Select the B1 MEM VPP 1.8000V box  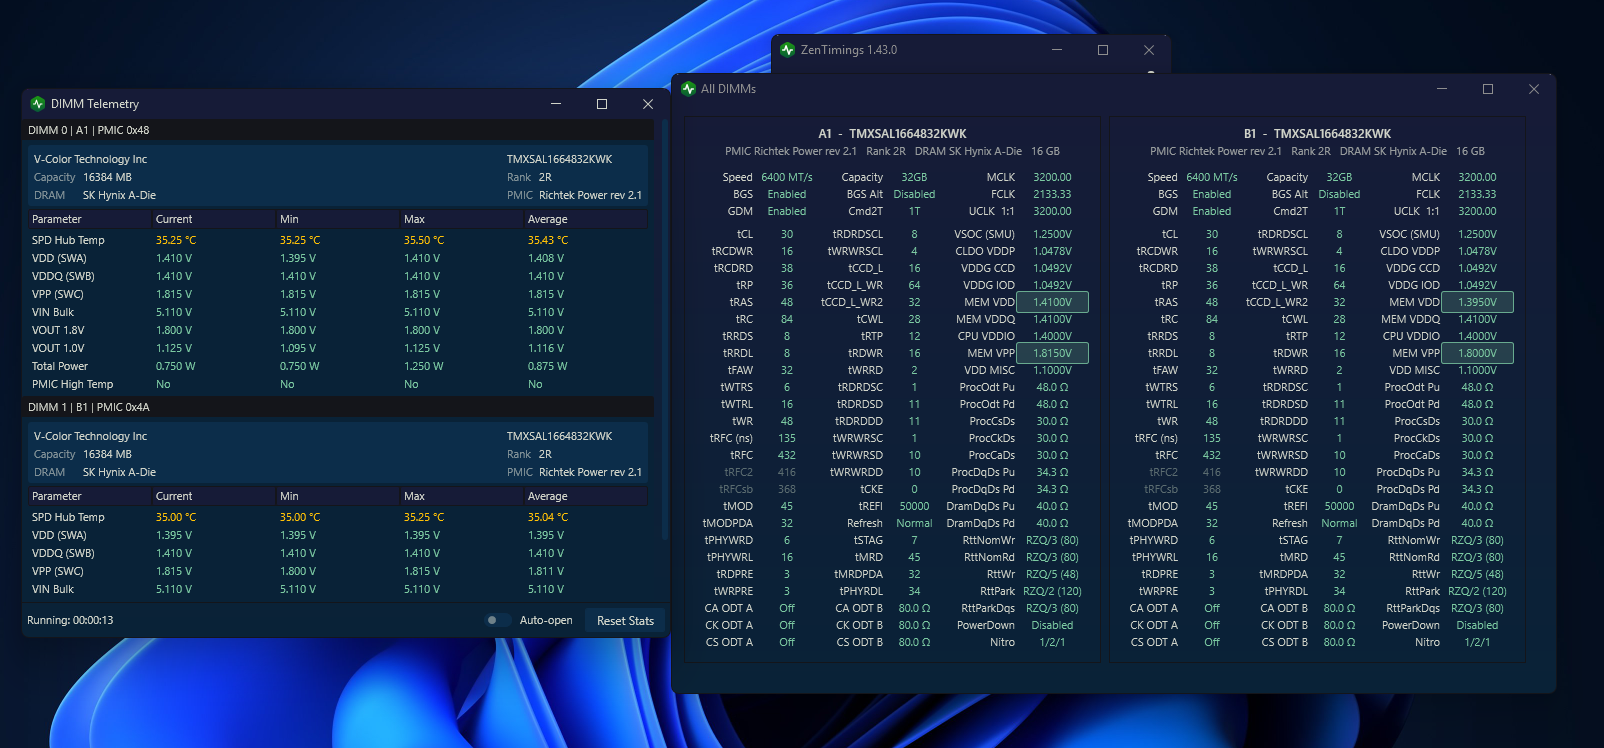tap(1477, 353)
